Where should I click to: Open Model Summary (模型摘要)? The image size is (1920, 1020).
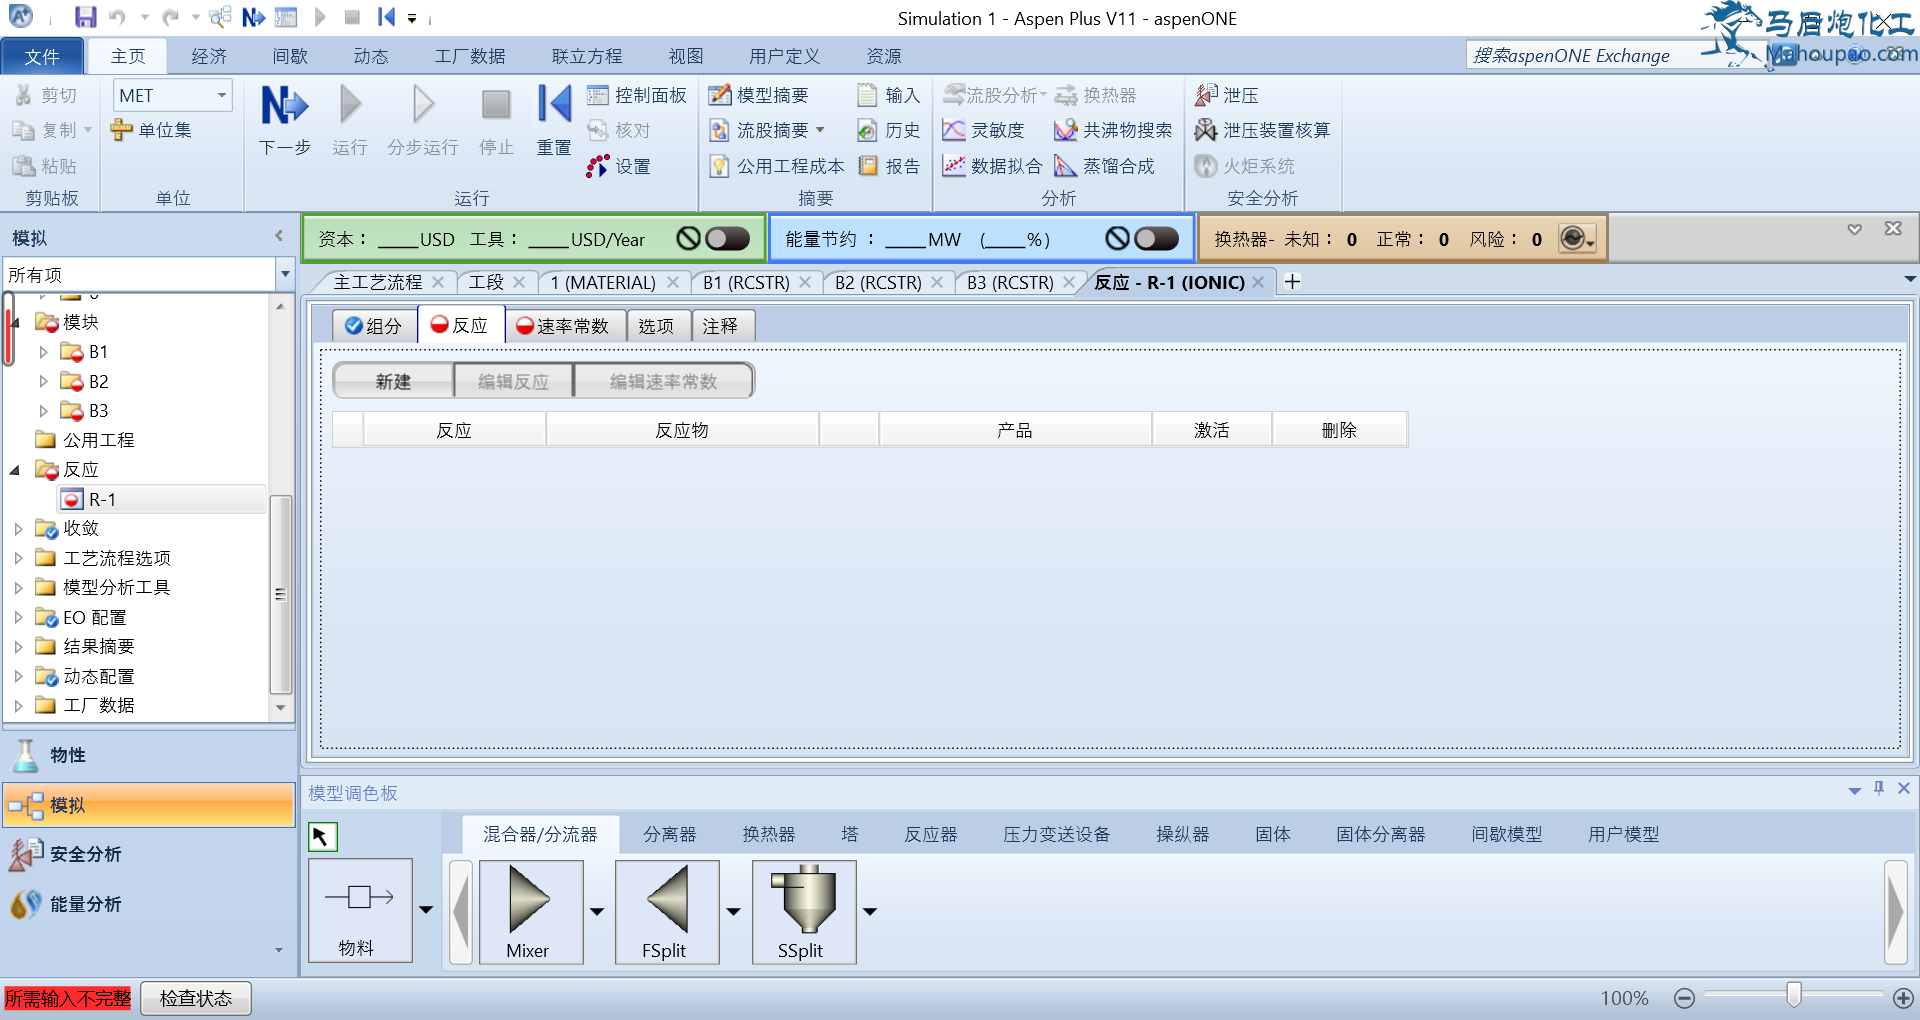point(759,95)
